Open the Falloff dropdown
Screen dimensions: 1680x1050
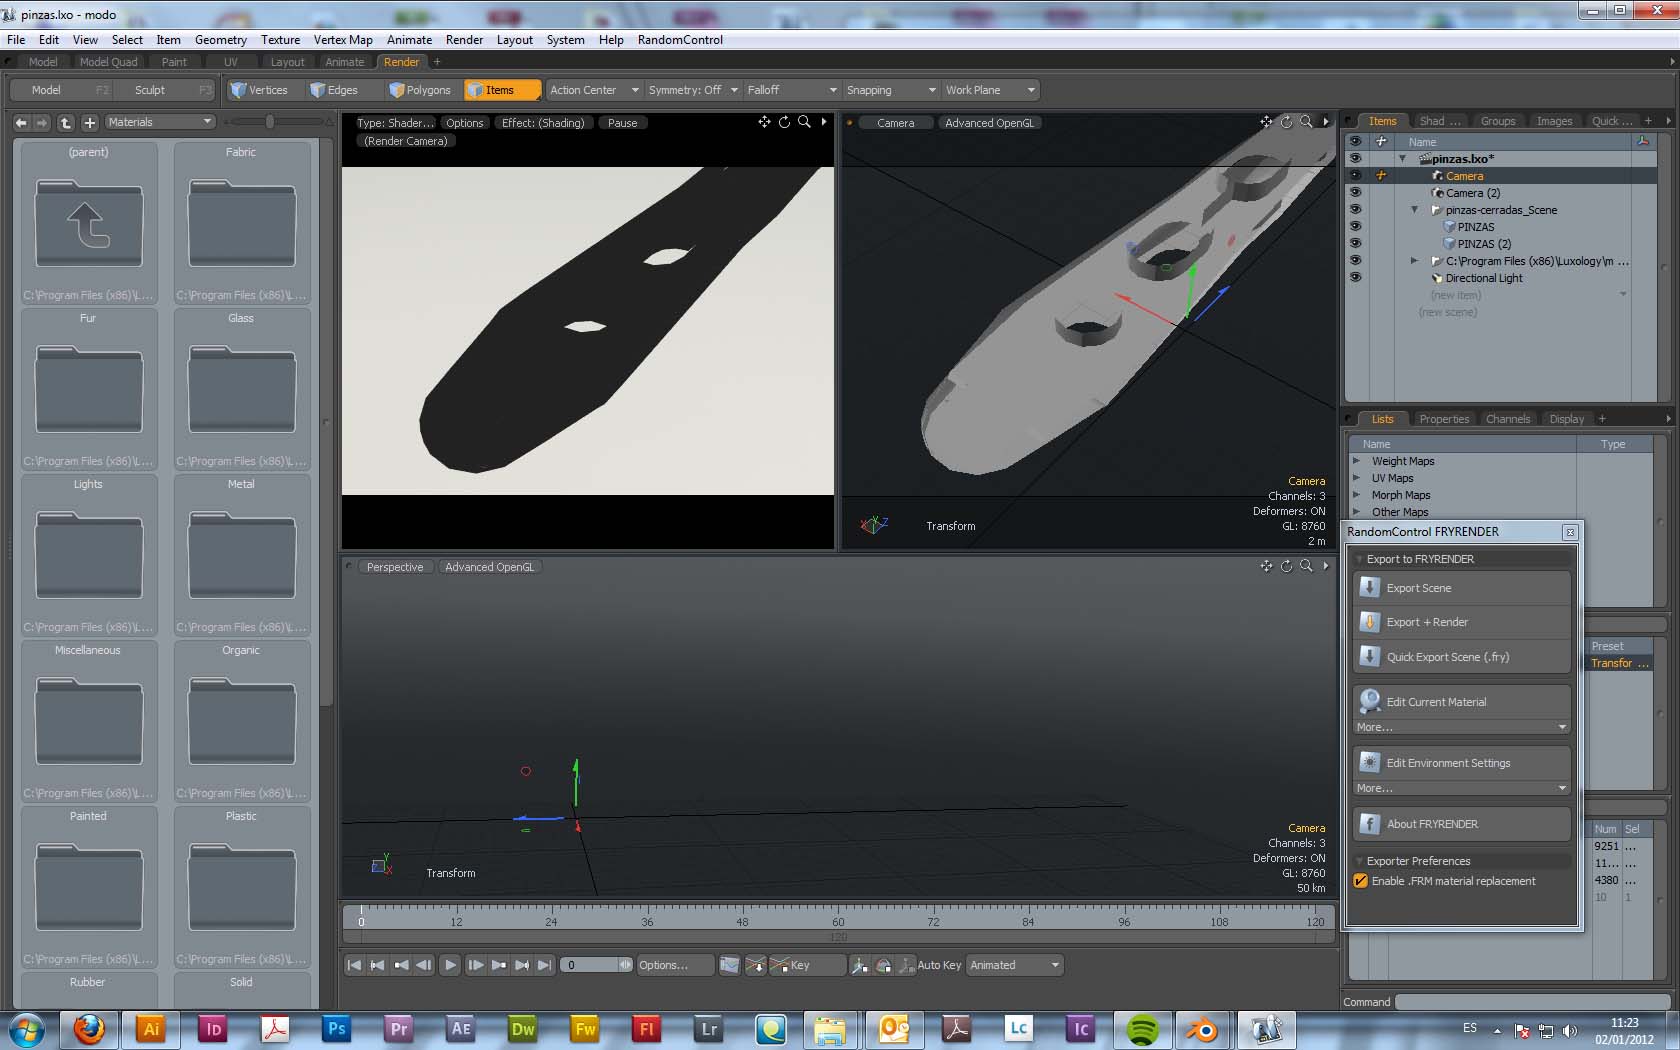pyautogui.click(x=792, y=90)
